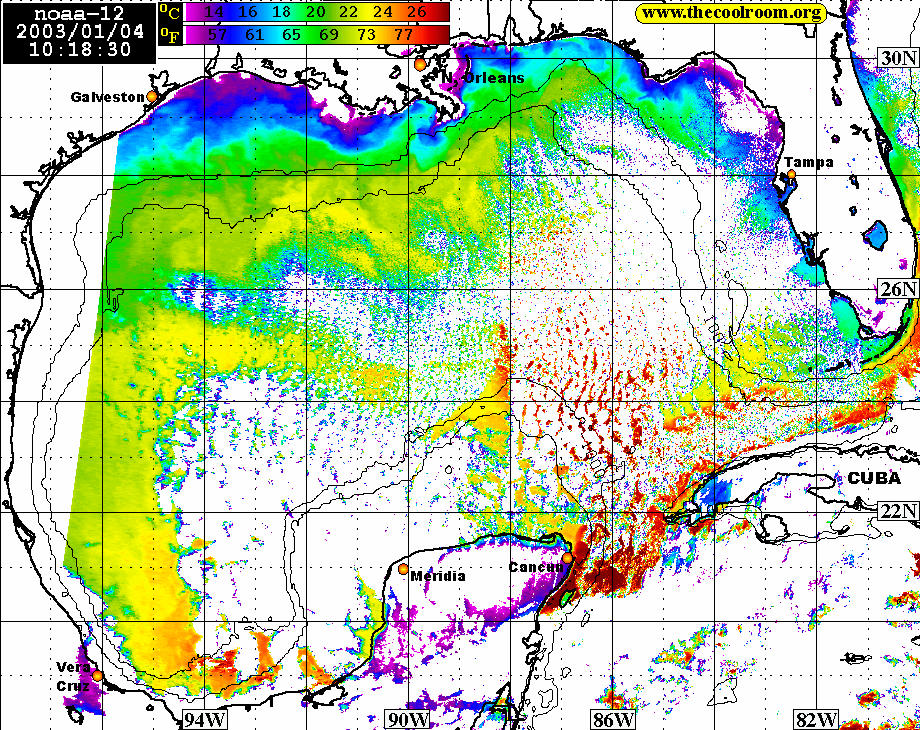Click the 22N latitude label
The image size is (920, 730).
click(898, 511)
